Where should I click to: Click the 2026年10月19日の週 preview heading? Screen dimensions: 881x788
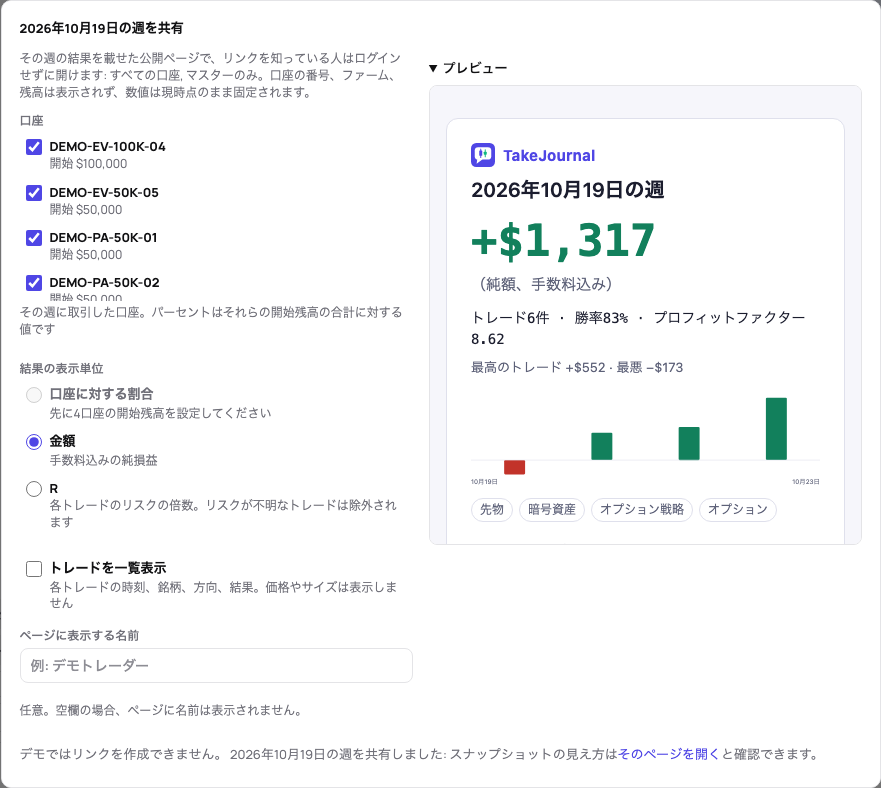click(x=567, y=190)
